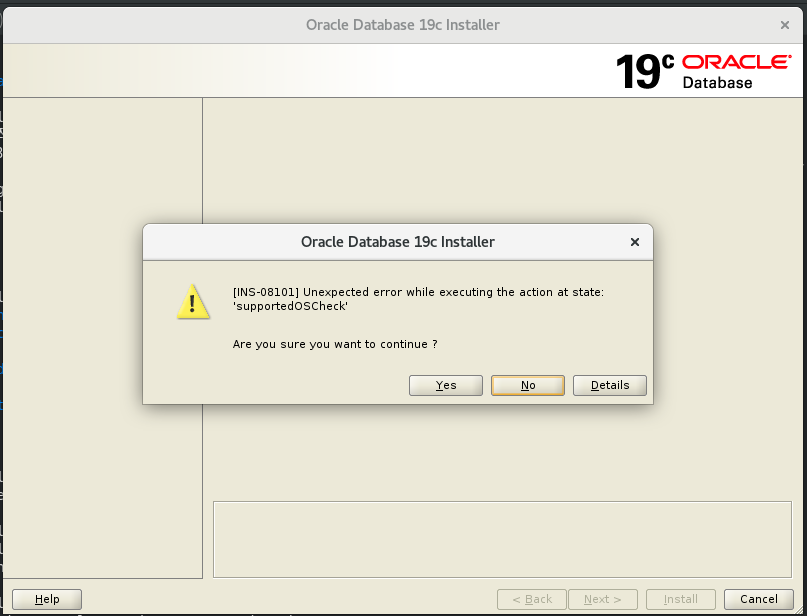
Task: Close the INS-08101 error dialog
Action: click(635, 242)
